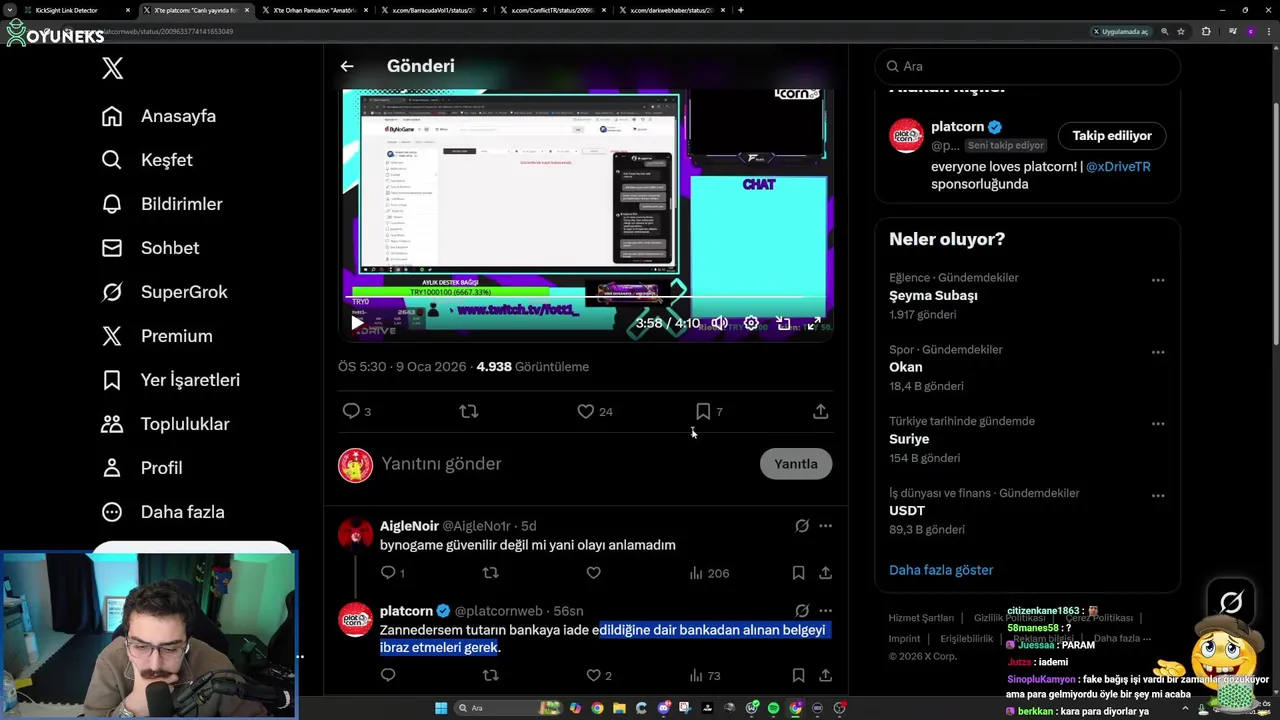The image size is (1280, 720).
Task: Go to Anasayfa in the sidebar
Action: (x=159, y=116)
